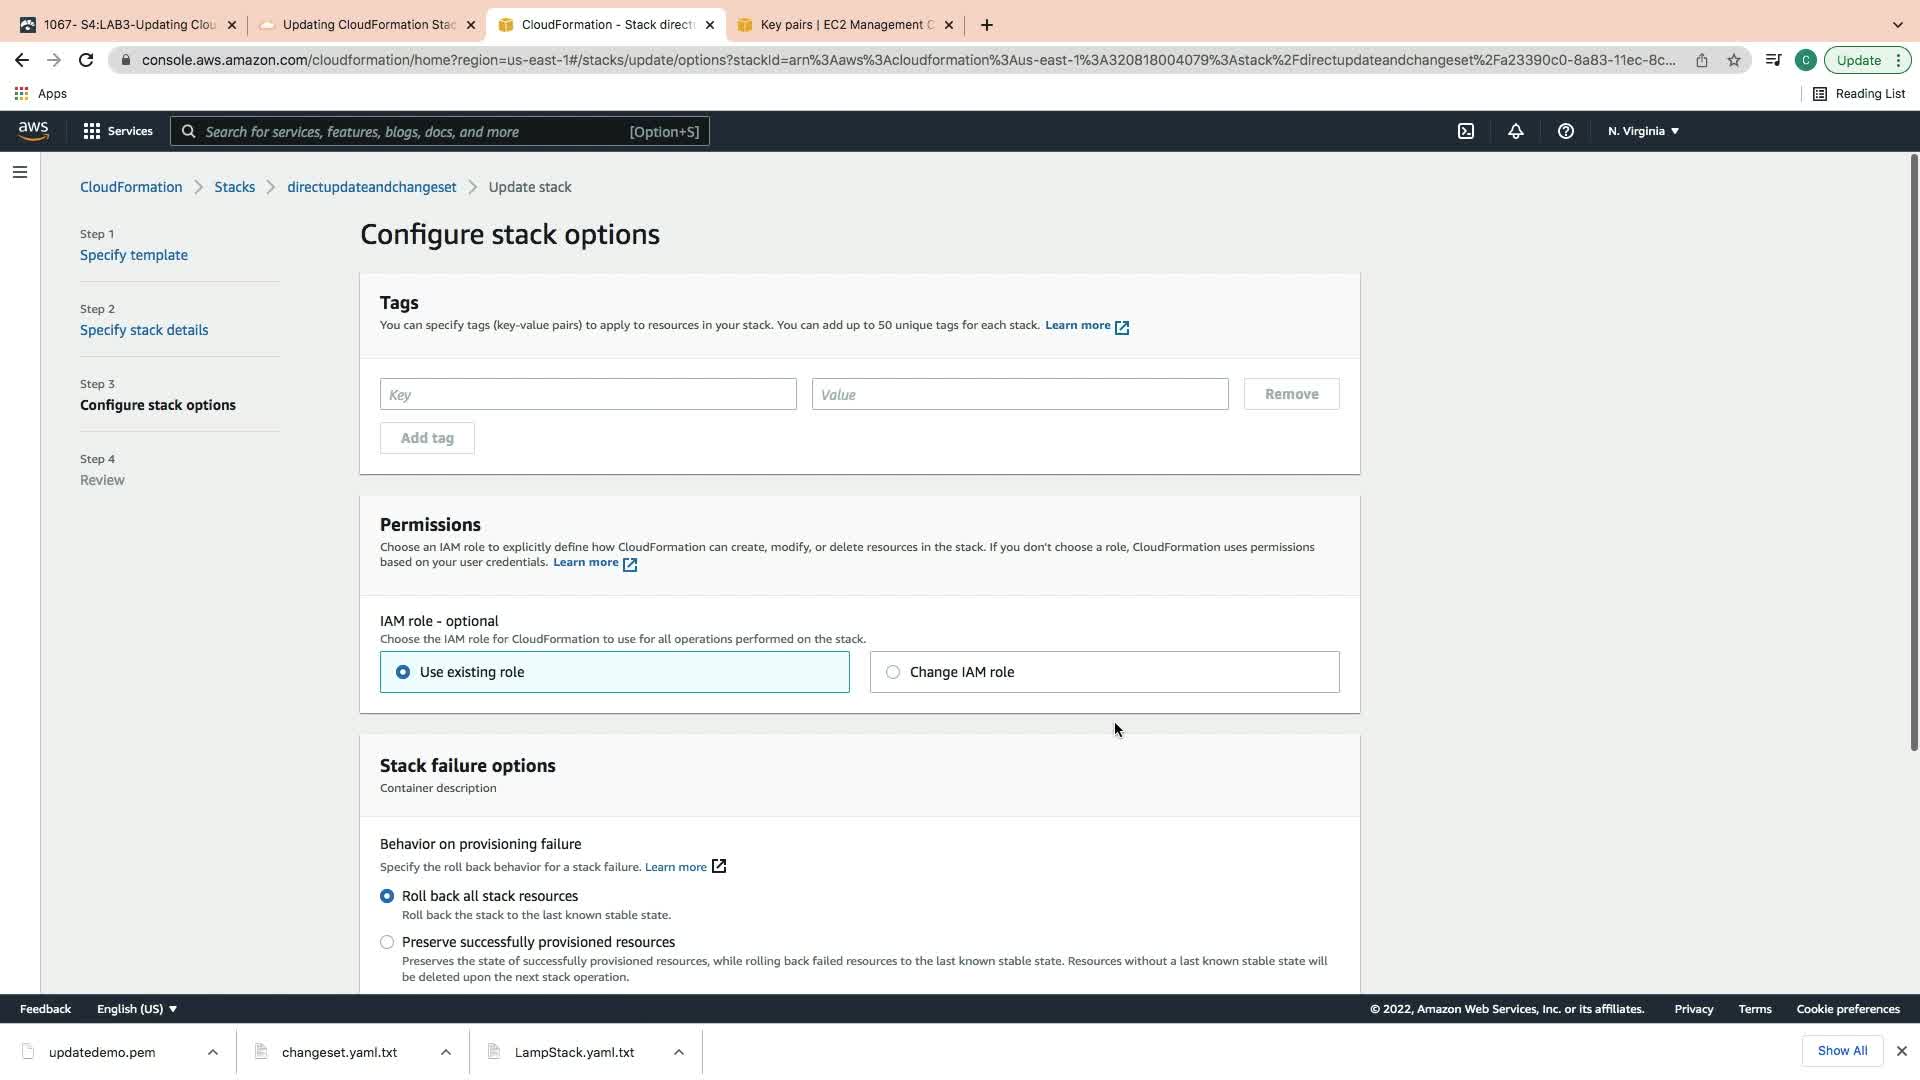Choose Preserve successfully provisioned resources
The height and width of the screenshot is (1080, 1920).
387,942
